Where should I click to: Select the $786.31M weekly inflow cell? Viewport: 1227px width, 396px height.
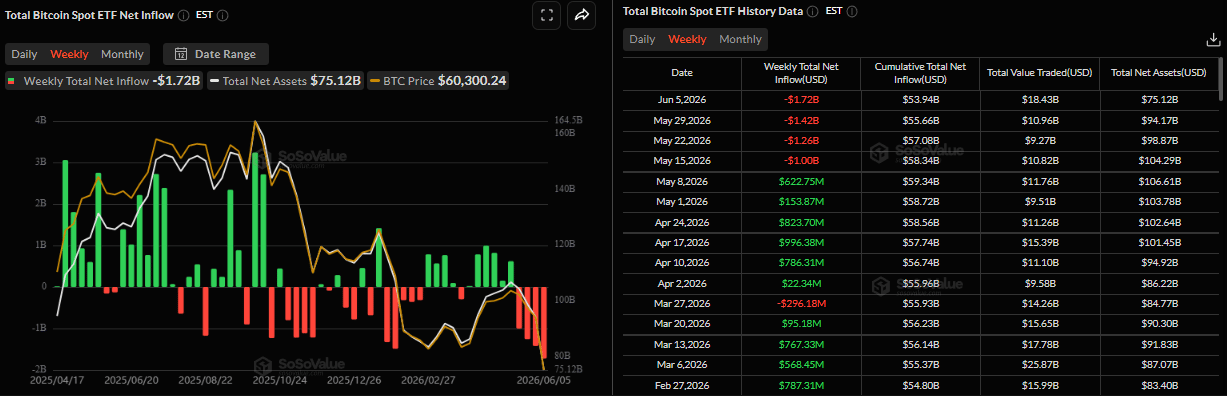pyautogui.click(x=800, y=263)
